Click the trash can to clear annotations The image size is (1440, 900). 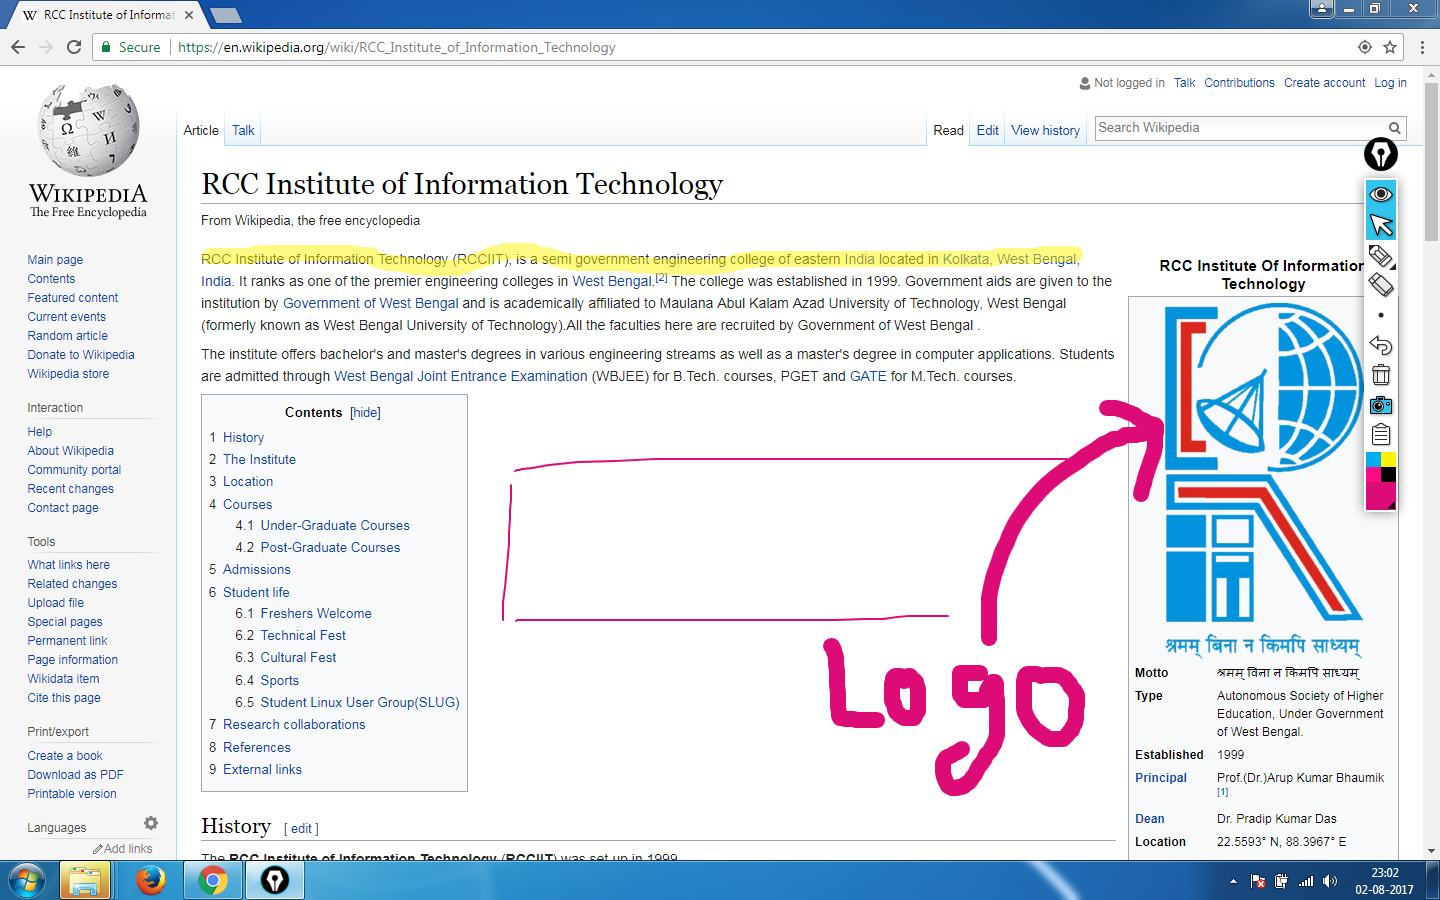[1381, 375]
